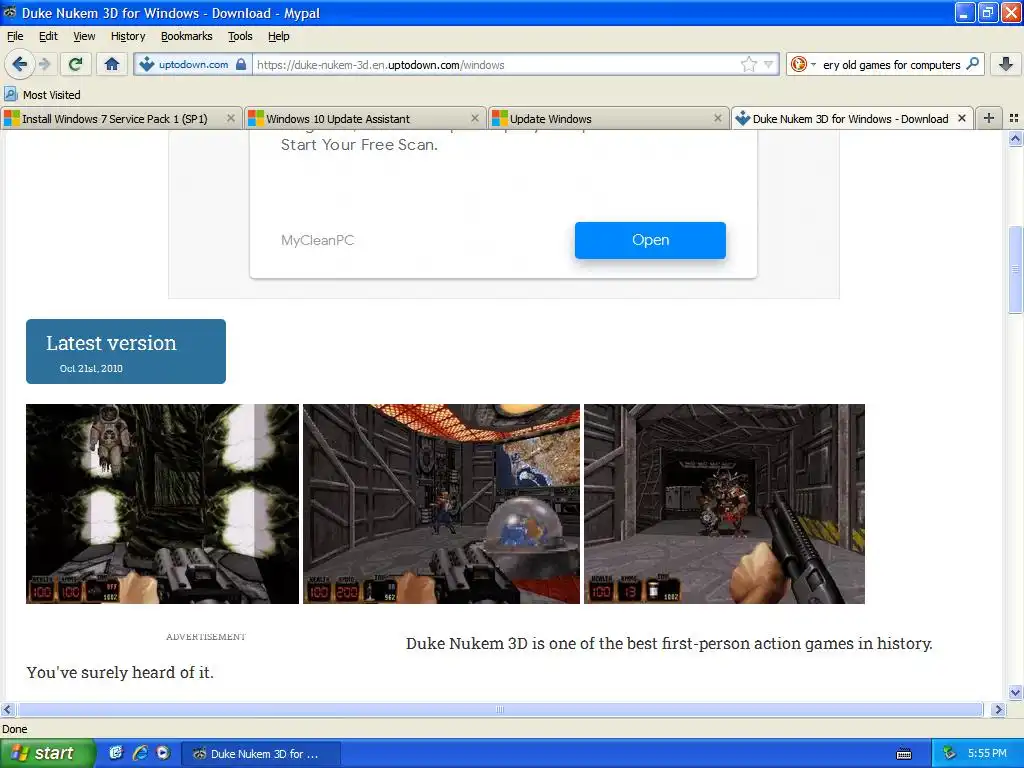Launch Windows Media Player quick launch icon
The width and height of the screenshot is (1024, 768).
[163, 753]
